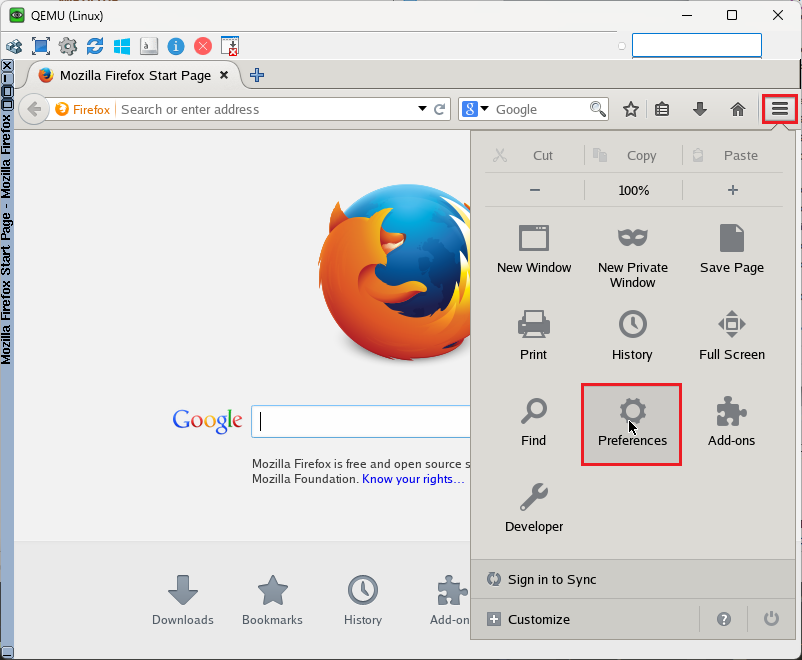Open Add-ons from the menu panel
The height and width of the screenshot is (660, 802).
tap(731, 423)
